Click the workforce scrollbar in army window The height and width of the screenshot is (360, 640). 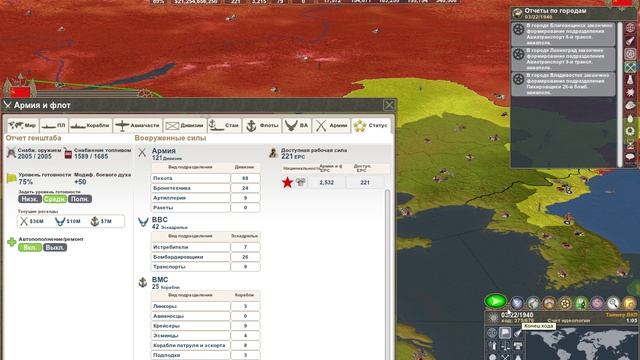click(x=387, y=274)
